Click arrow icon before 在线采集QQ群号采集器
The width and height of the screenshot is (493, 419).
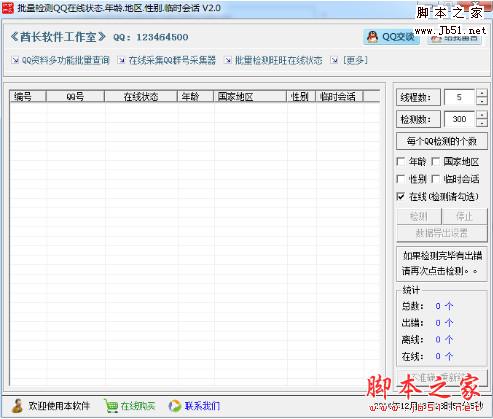click(x=122, y=60)
